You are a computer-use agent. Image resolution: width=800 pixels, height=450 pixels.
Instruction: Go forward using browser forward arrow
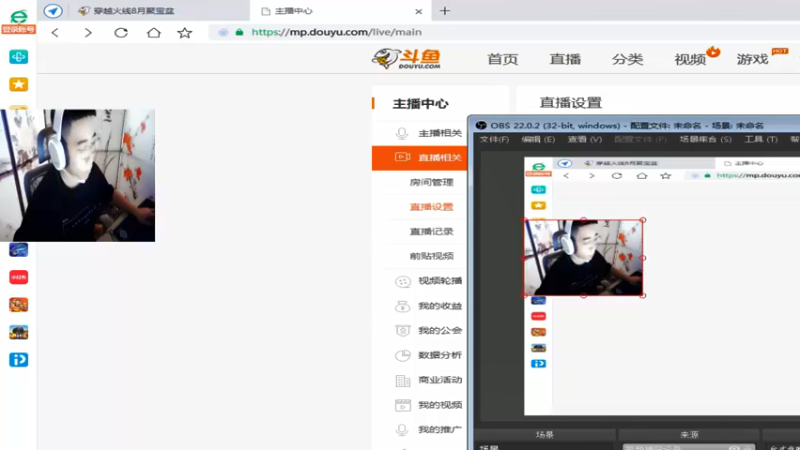[x=88, y=33]
